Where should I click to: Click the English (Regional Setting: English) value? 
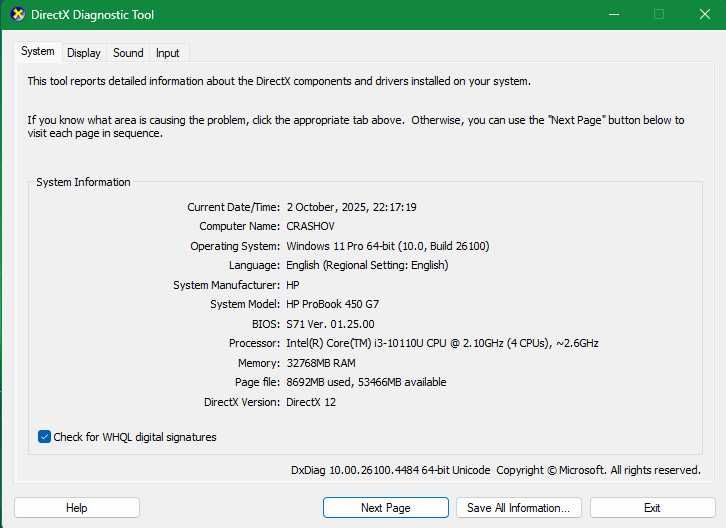click(x=367, y=265)
